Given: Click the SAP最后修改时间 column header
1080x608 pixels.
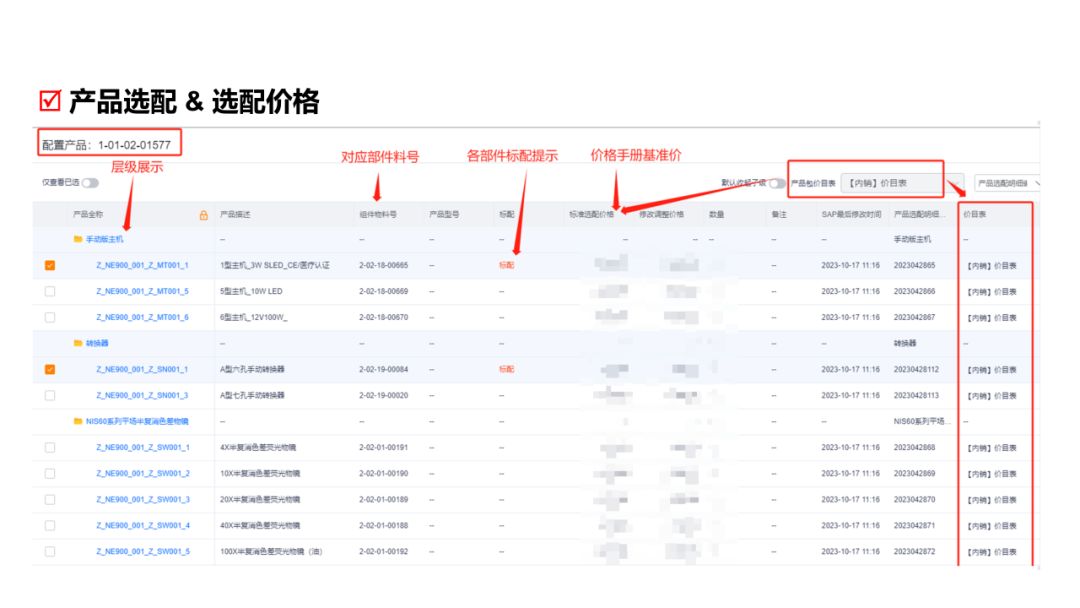Looking at the screenshot, I should [851, 215].
